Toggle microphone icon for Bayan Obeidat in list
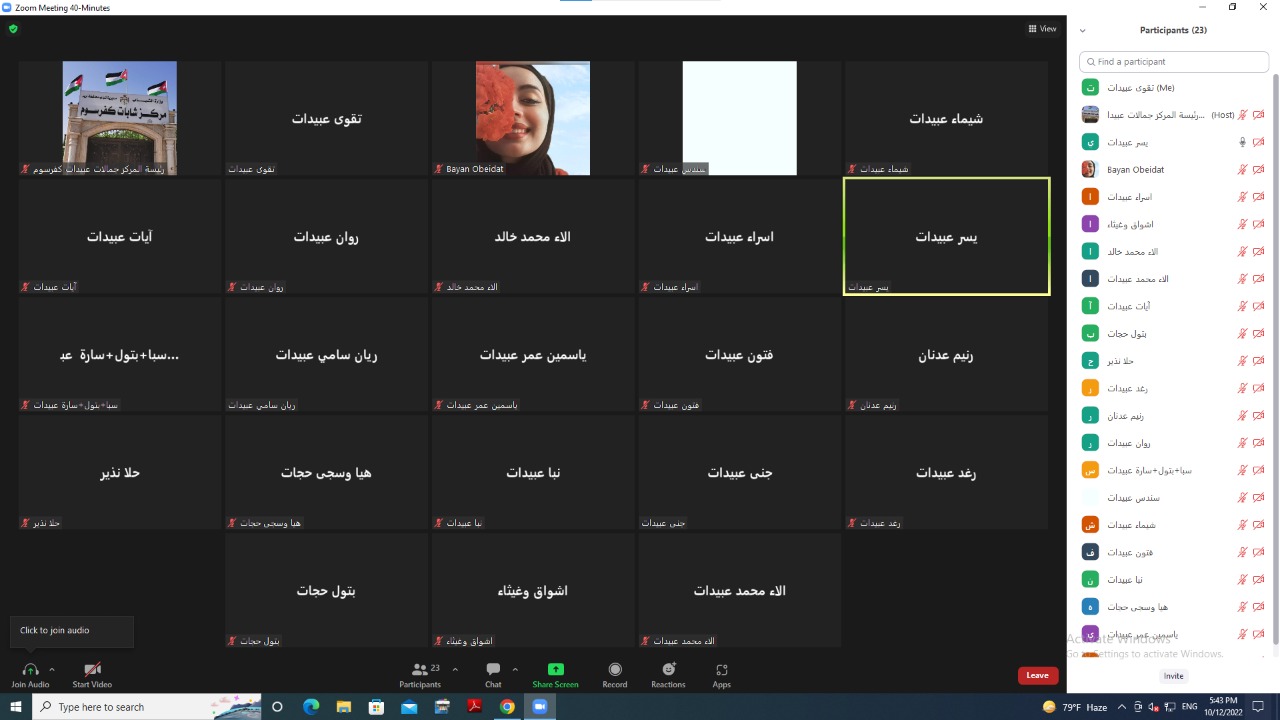 [x=1243, y=170]
